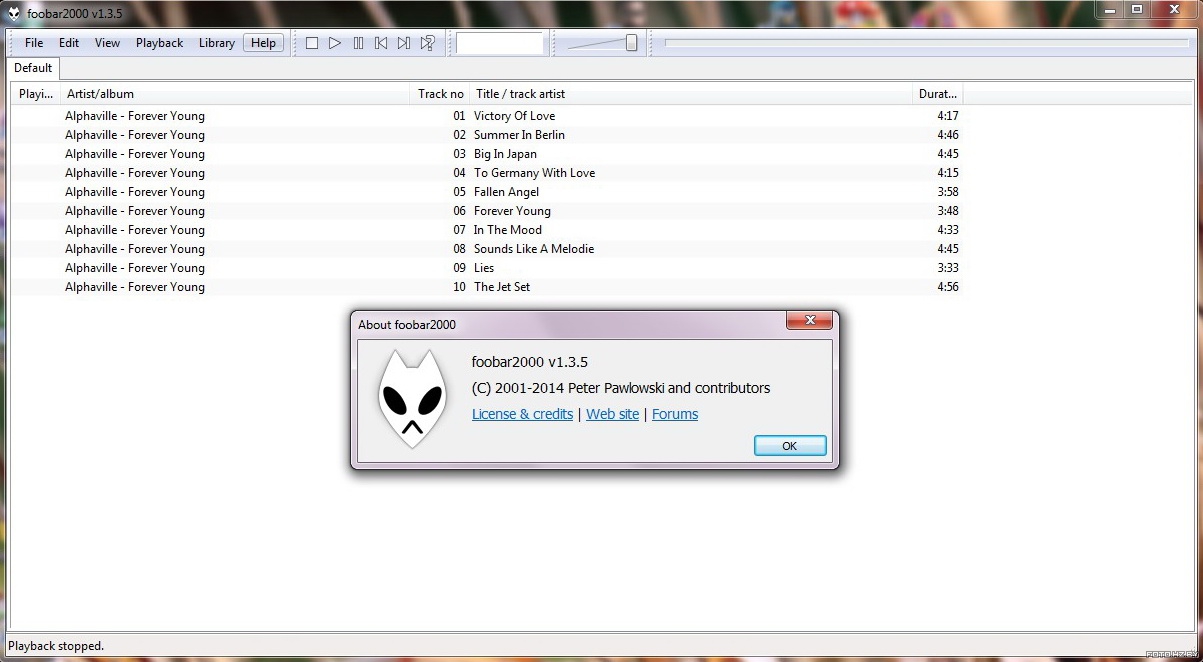
Task: Select track In The Mood
Action: point(508,230)
